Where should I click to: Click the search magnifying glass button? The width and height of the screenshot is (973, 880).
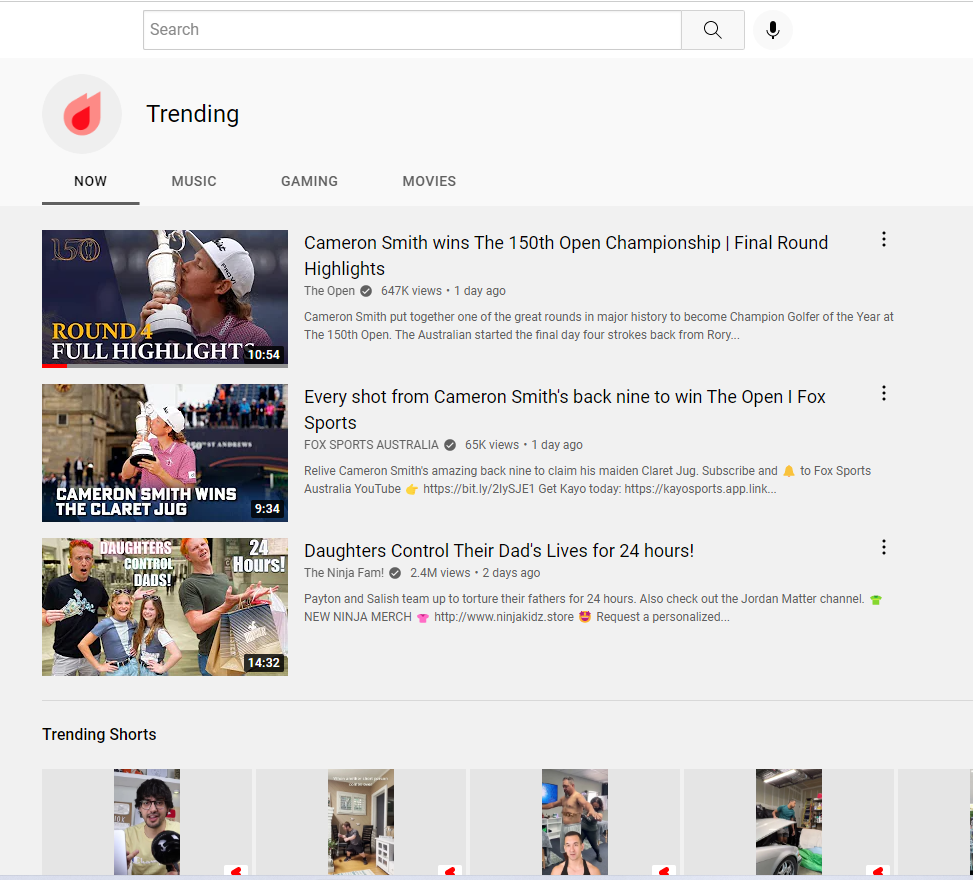[x=712, y=30]
